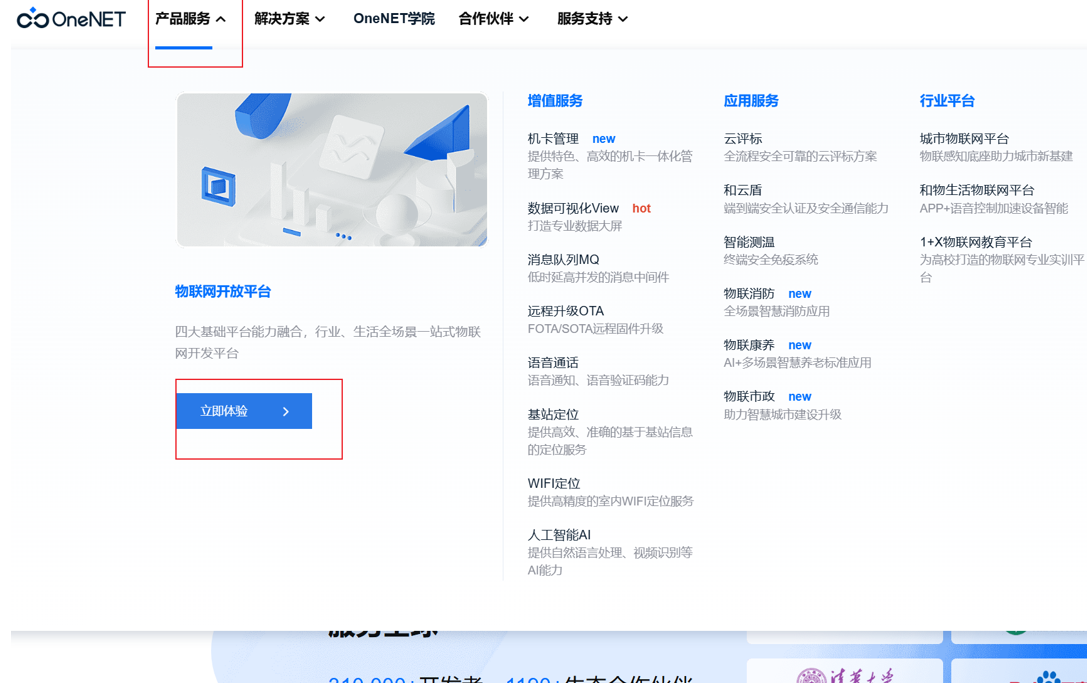This screenshot has height=683, width=1087.
Task: Open 和云盾 application service
Action: tap(742, 190)
